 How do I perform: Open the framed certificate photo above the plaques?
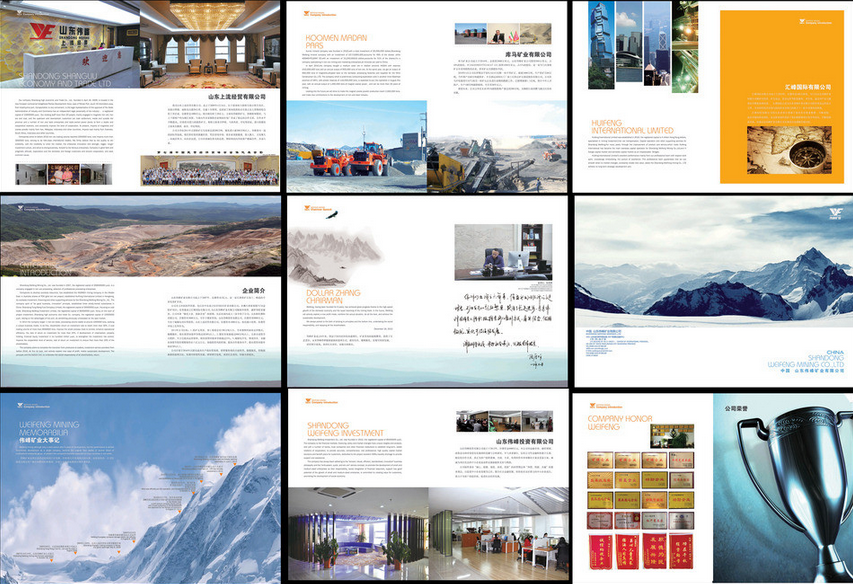pyautogui.click(x=672, y=436)
